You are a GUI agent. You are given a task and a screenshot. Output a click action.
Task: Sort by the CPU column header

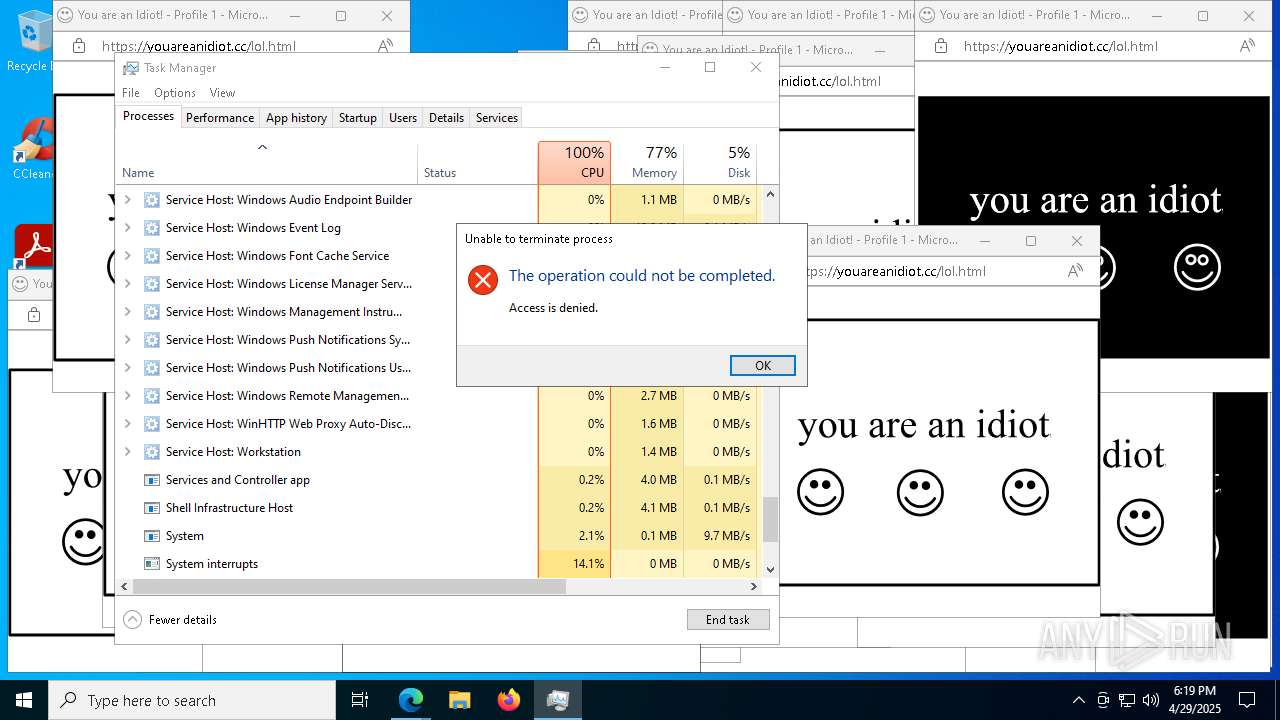(574, 162)
